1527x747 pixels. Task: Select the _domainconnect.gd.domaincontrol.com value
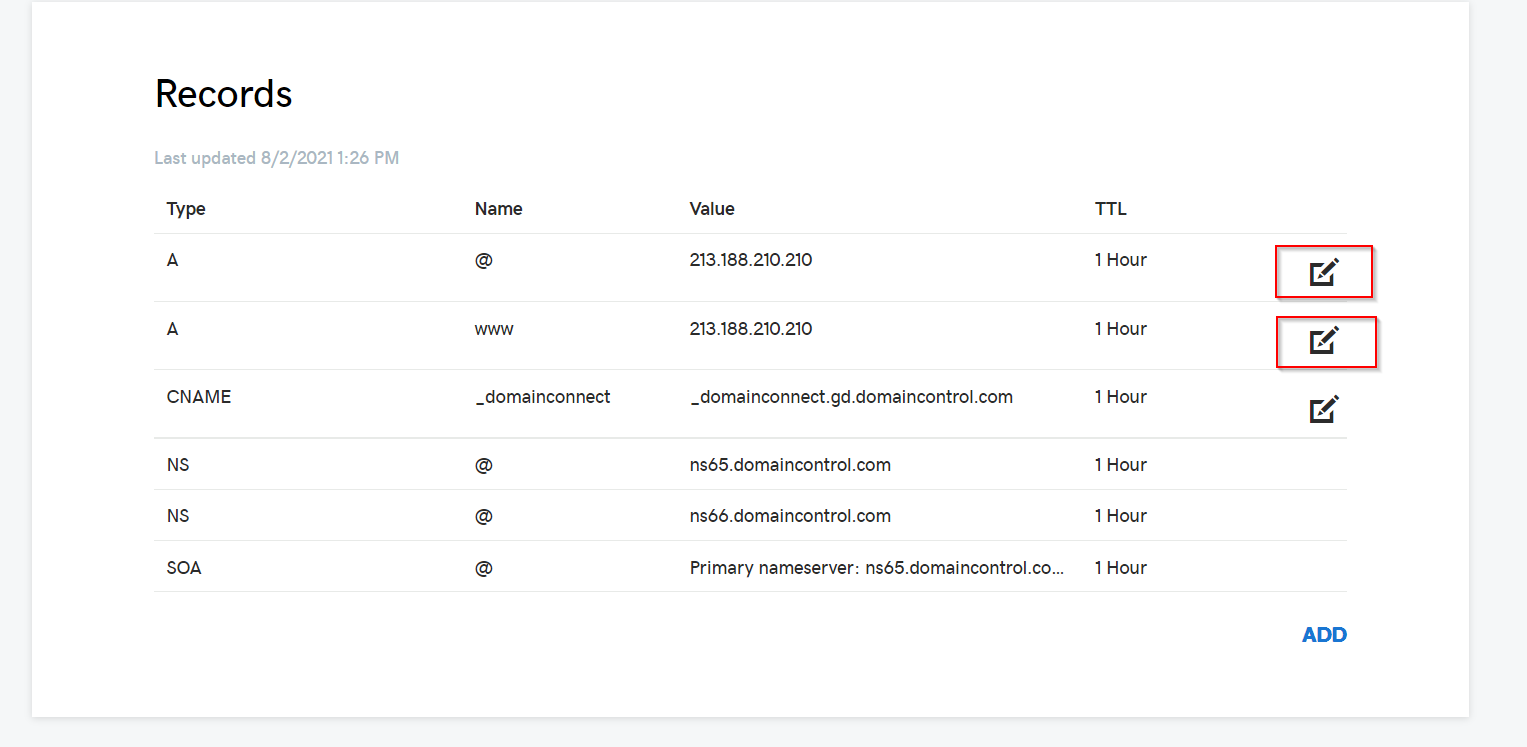click(x=851, y=397)
